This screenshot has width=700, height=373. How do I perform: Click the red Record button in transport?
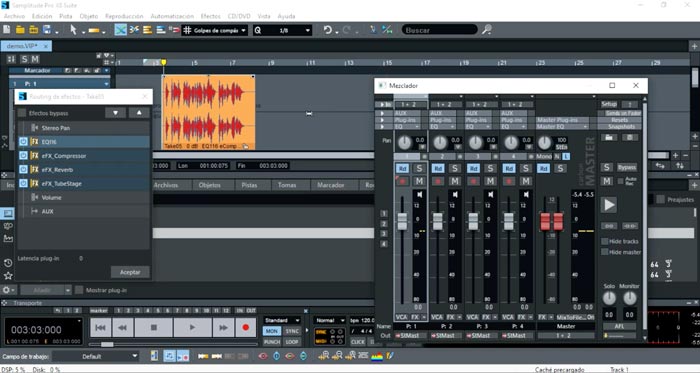pyautogui.click(x=245, y=327)
